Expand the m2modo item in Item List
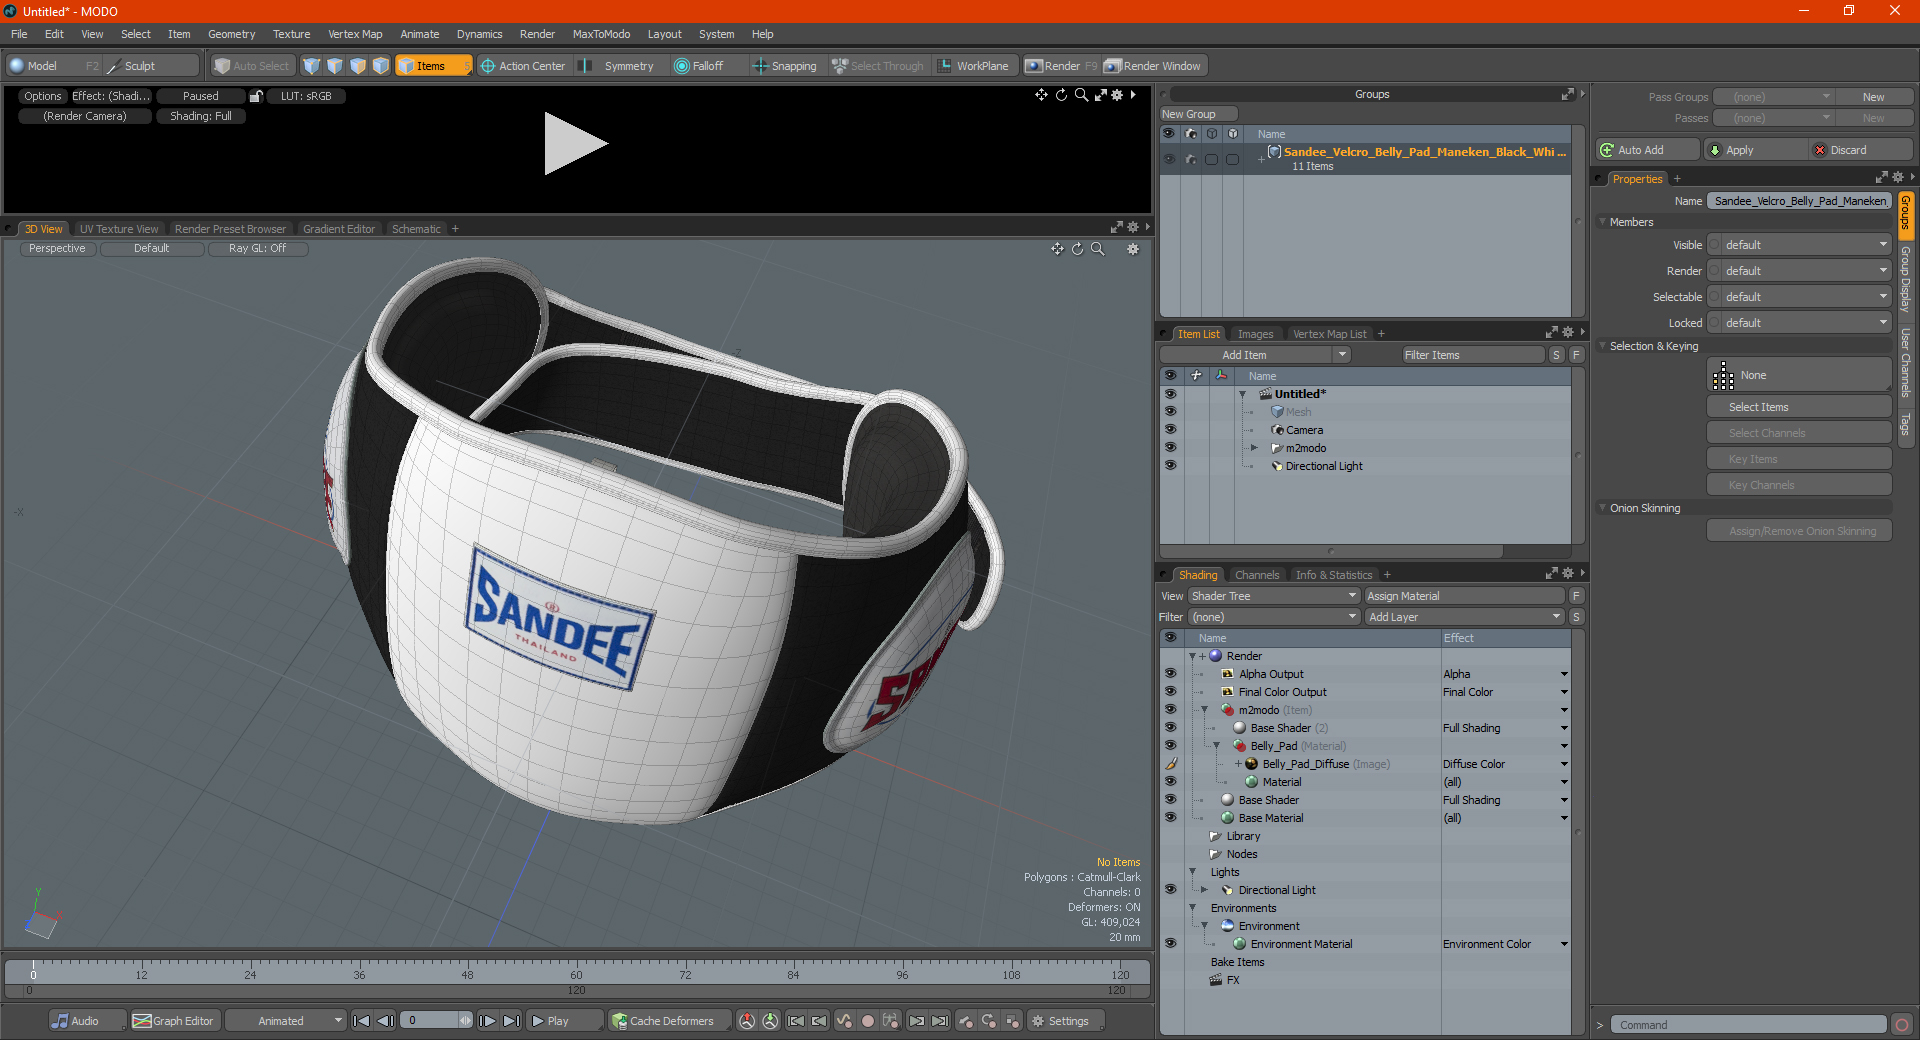Viewport: 1920px width, 1040px height. pos(1254,448)
